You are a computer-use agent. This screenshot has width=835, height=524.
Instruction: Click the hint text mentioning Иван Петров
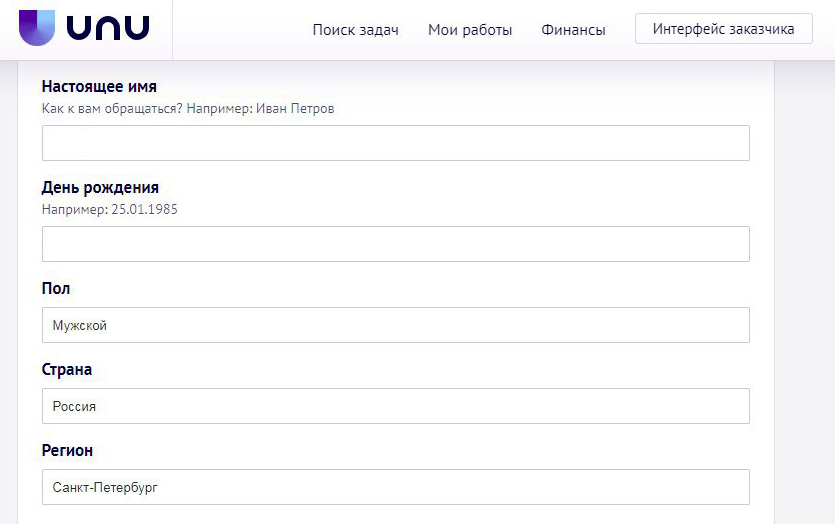[188, 109]
